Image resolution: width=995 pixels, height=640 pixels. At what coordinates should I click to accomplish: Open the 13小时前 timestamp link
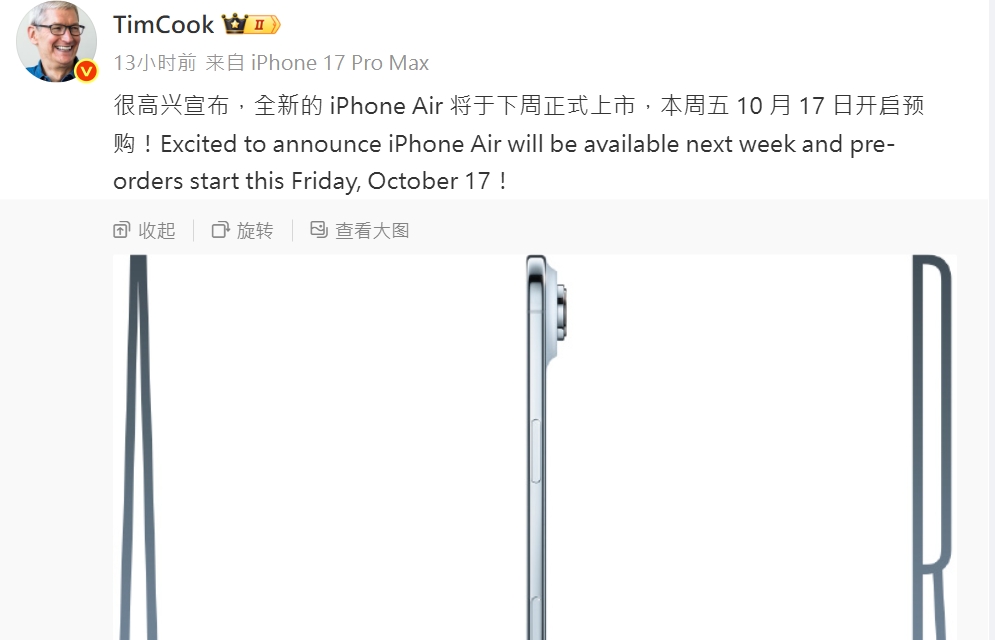click(155, 63)
